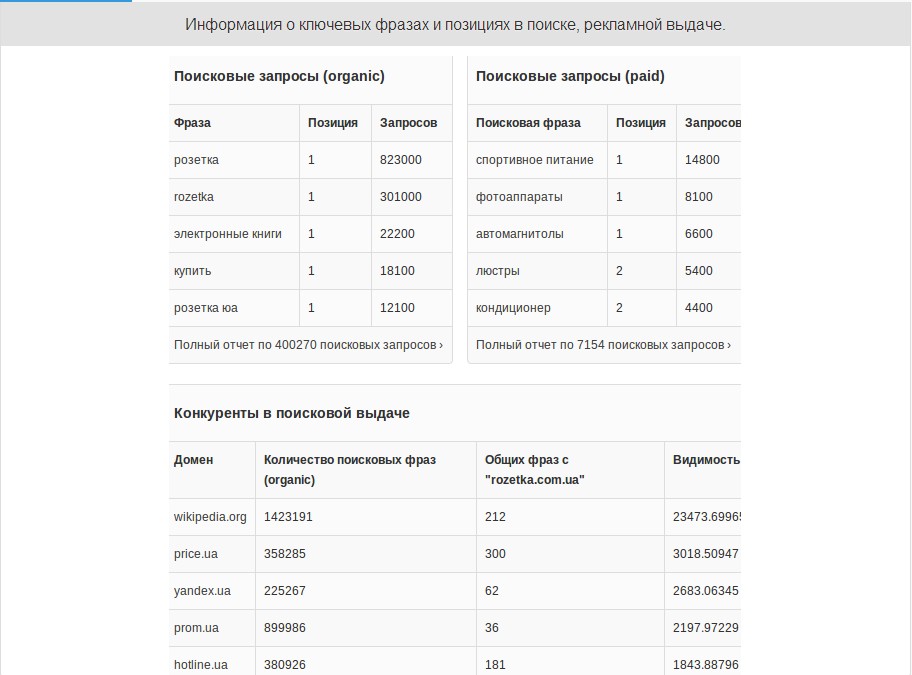Viewport: 912px width, 675px height.
Task: Select the yandex.ua competitor domain
Action: click(202, 591)
